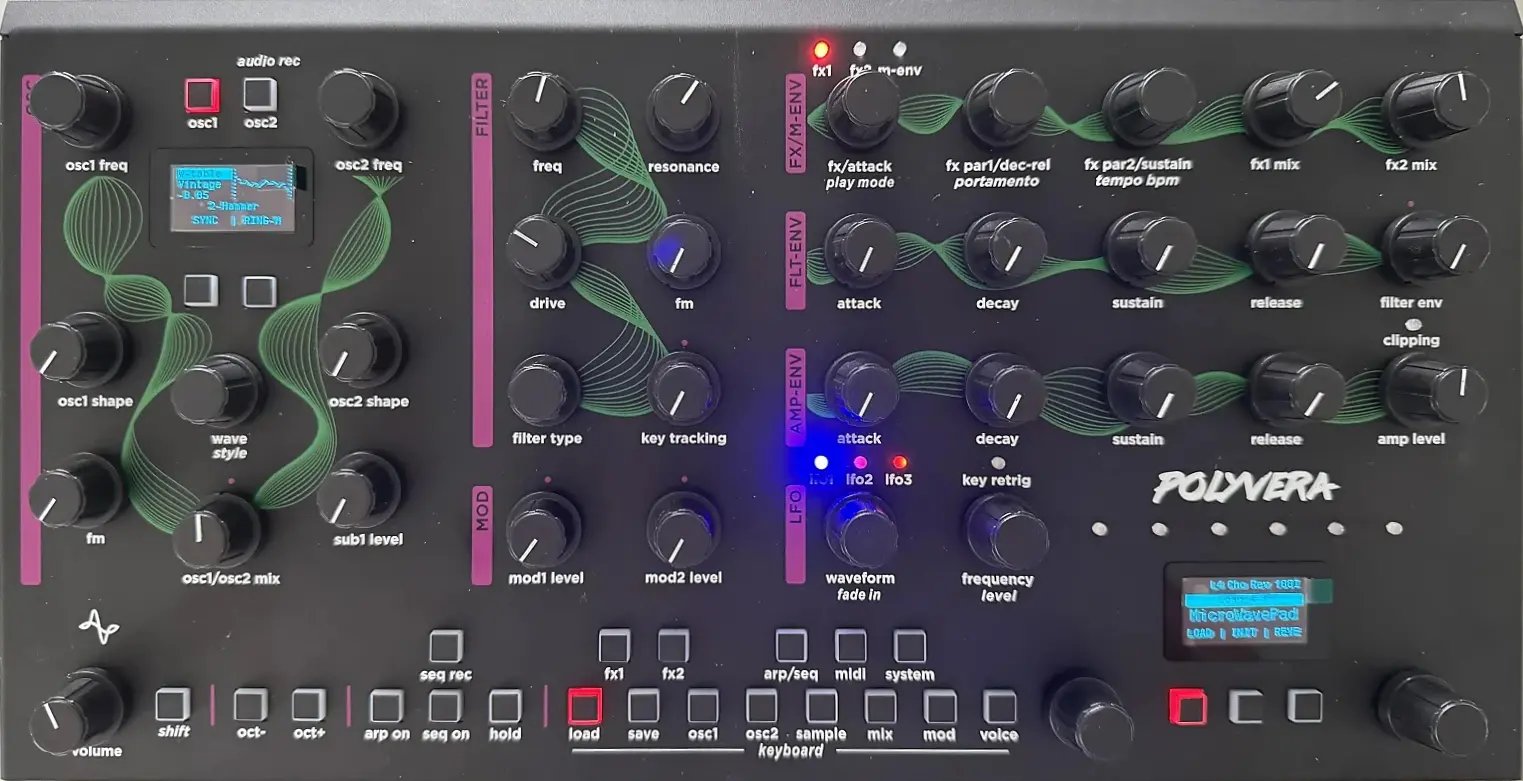
Task: Click the volume knob
Action: [x=77, y=710]
